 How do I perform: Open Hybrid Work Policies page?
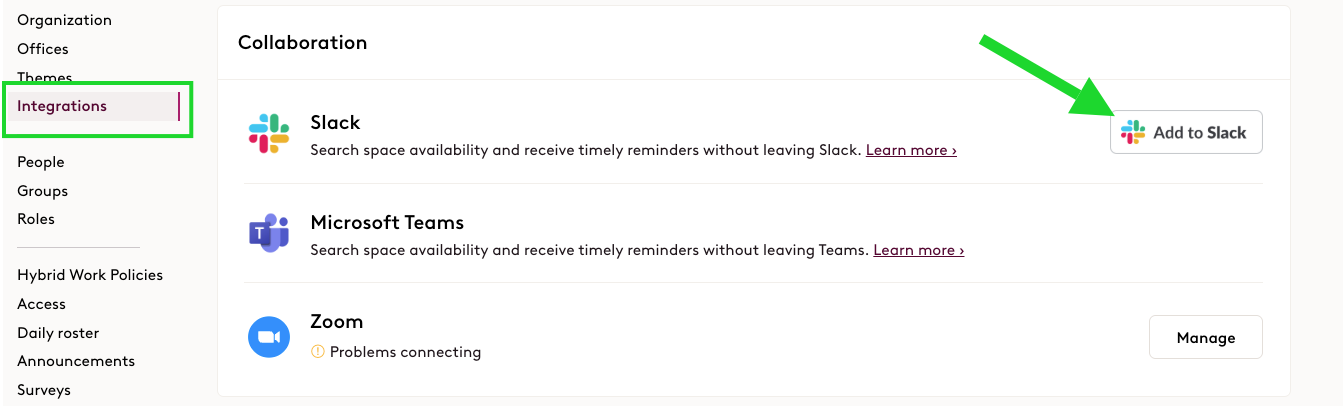tap(90, 275)
